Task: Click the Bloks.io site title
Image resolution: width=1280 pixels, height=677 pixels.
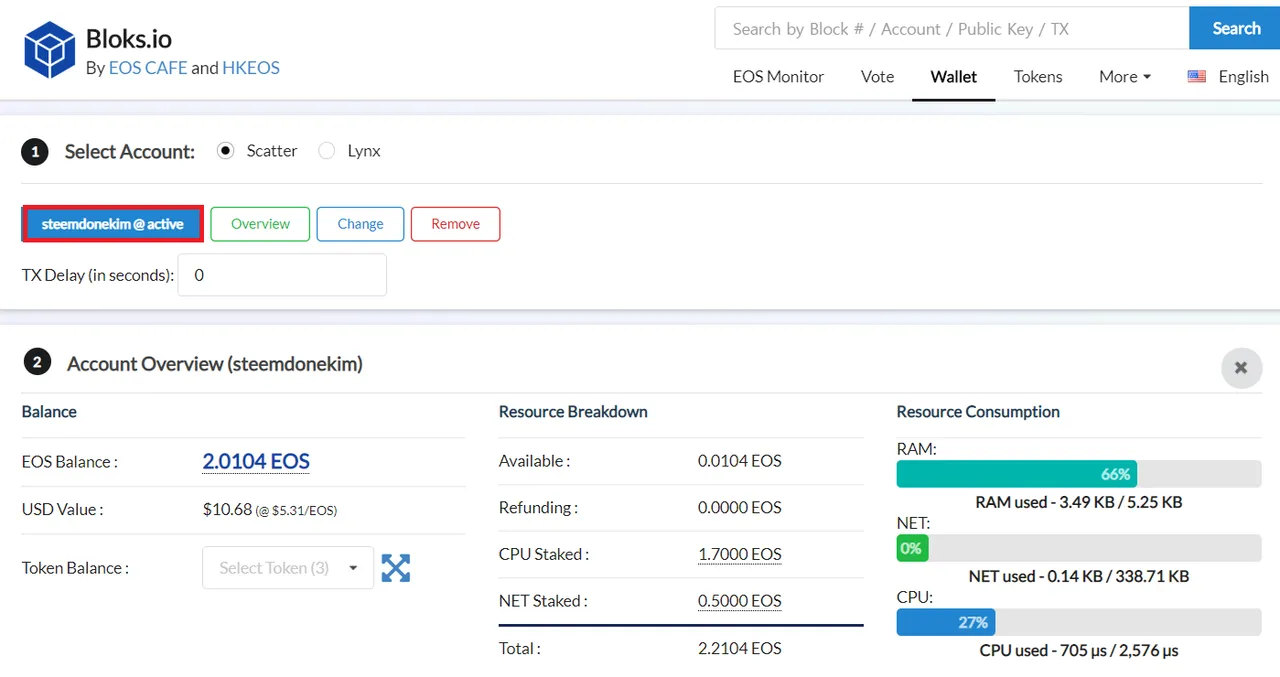Action: coord(129,39)
